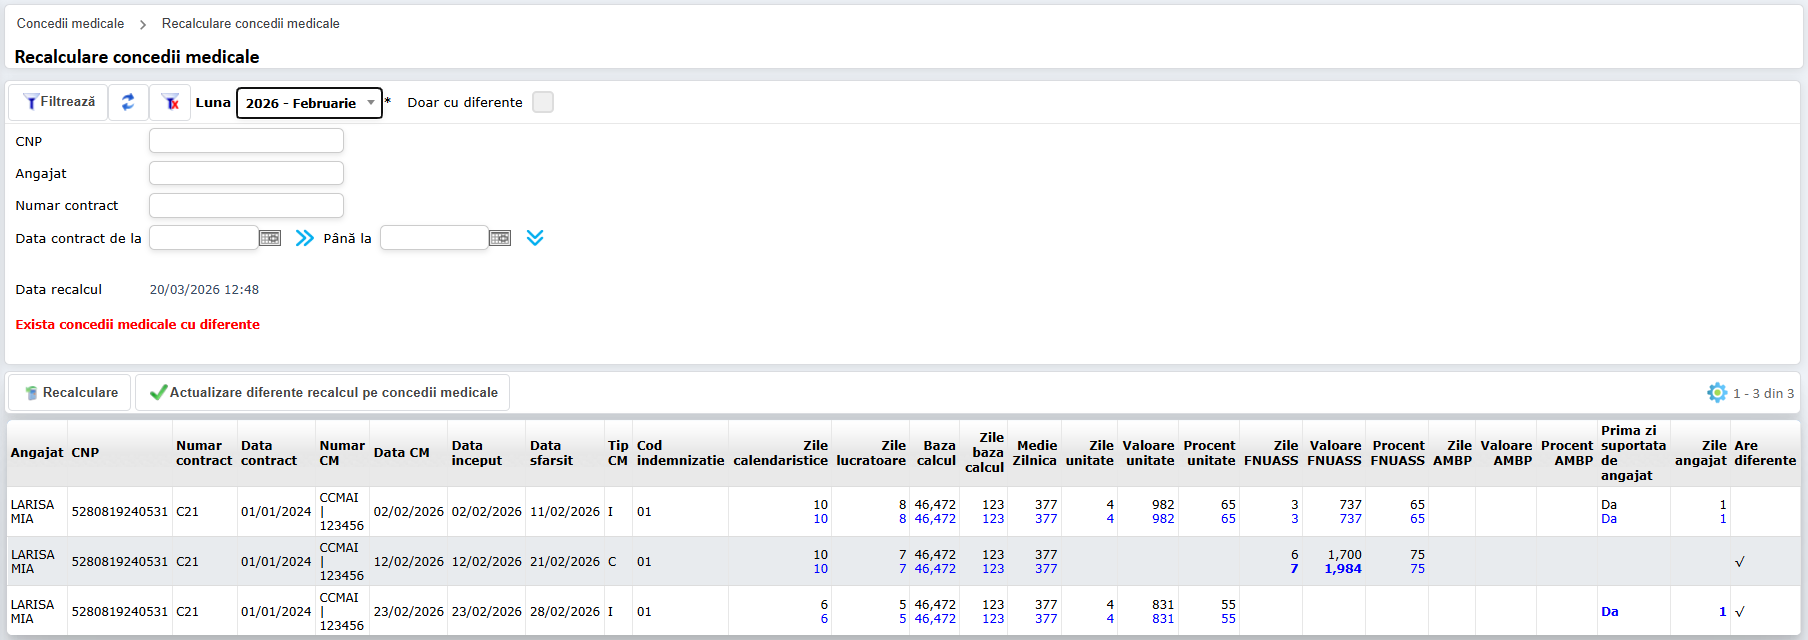
Task: Click into the Angajat text field
Action: tap(246, 173)
